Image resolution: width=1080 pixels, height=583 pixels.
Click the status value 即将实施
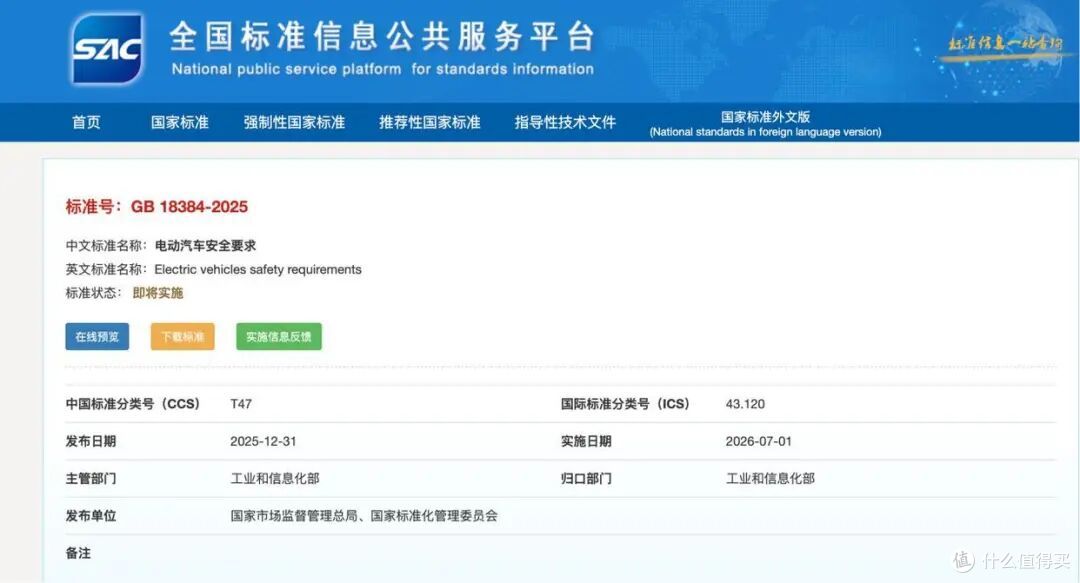click(x=158, y=293)
